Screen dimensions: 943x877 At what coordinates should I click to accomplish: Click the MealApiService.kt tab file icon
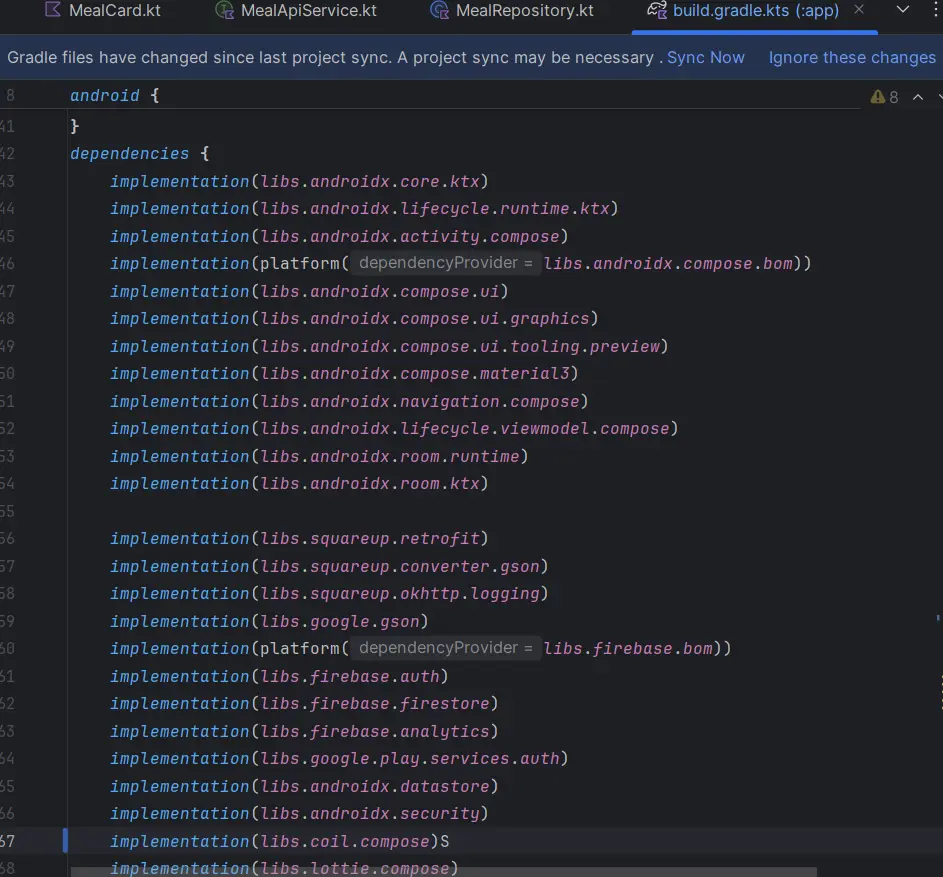[224, 10]
